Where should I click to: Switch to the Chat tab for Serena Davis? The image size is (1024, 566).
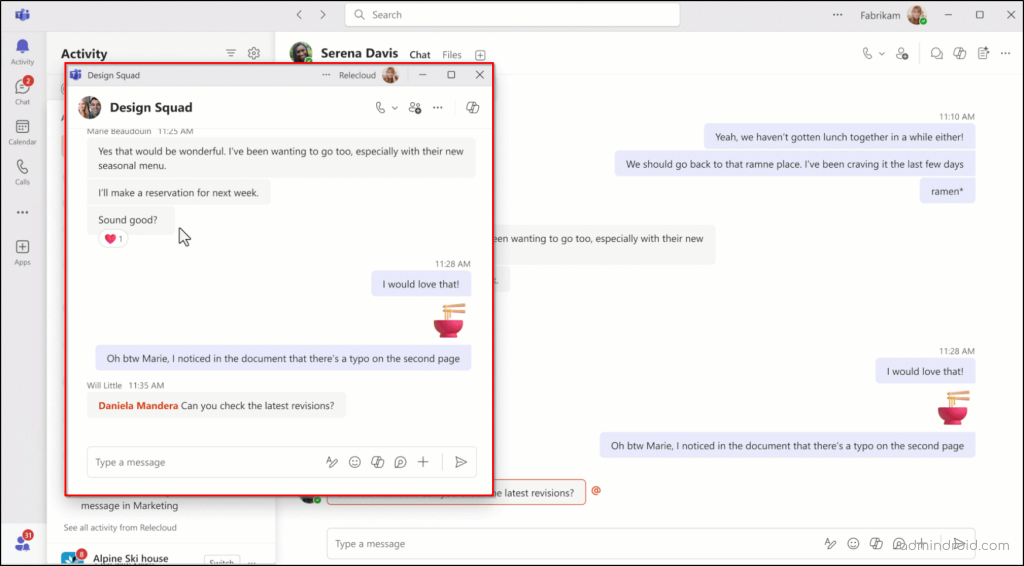419,55
